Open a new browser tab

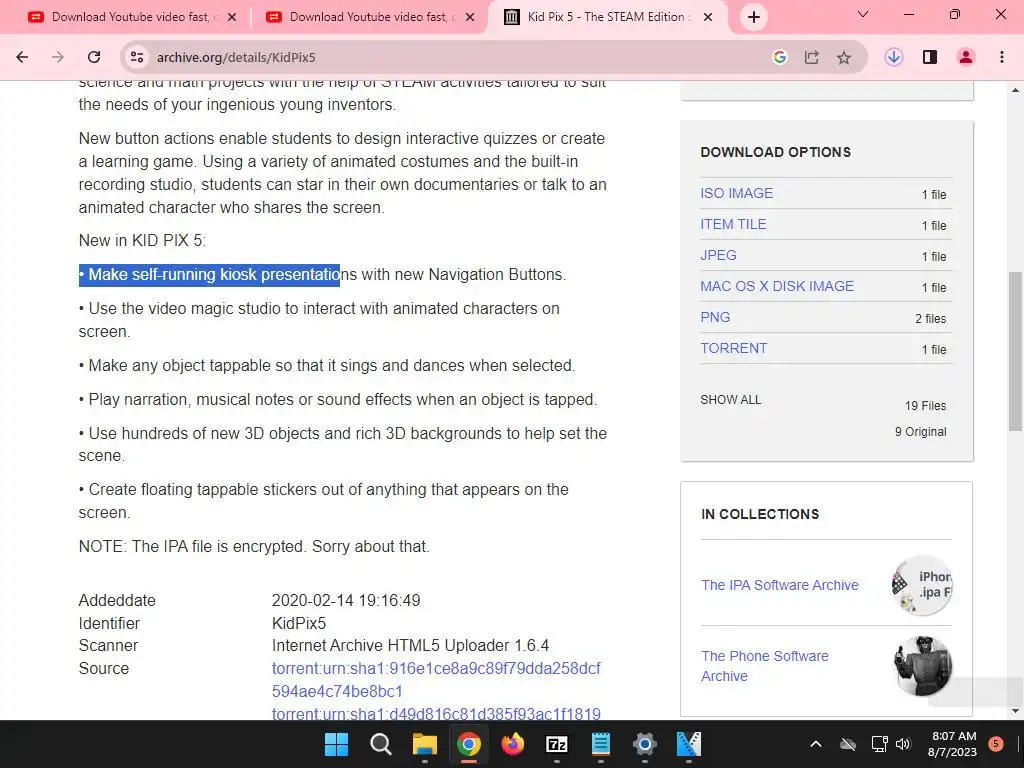click(x=754, y=17)
